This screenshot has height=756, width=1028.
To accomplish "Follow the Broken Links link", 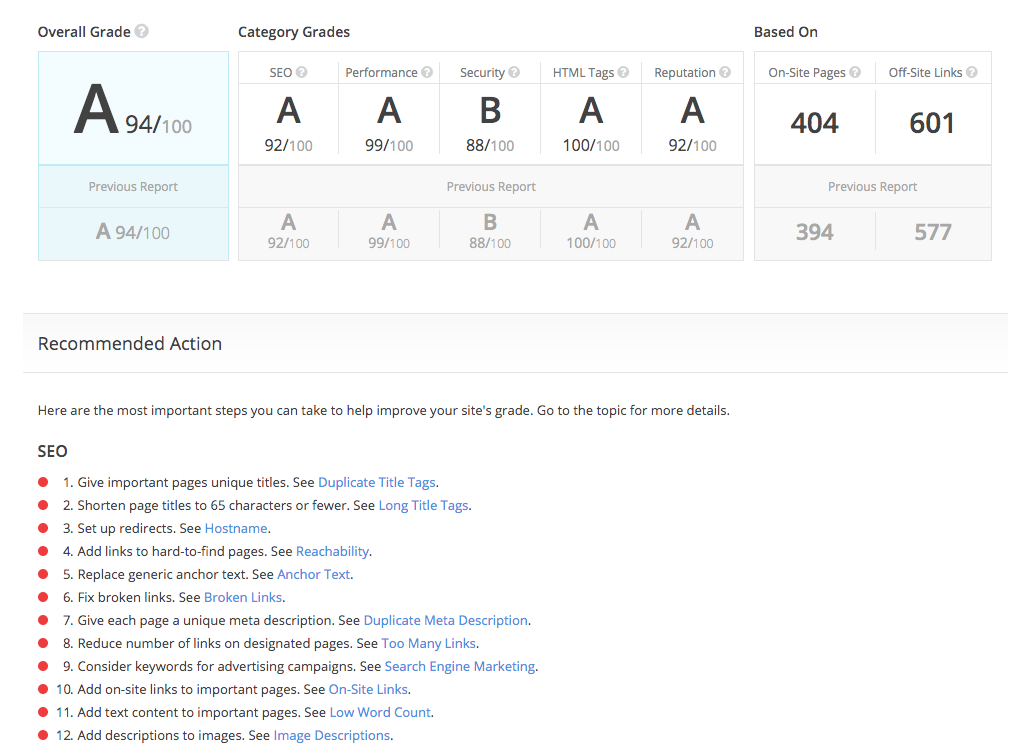I will (243, 597).
